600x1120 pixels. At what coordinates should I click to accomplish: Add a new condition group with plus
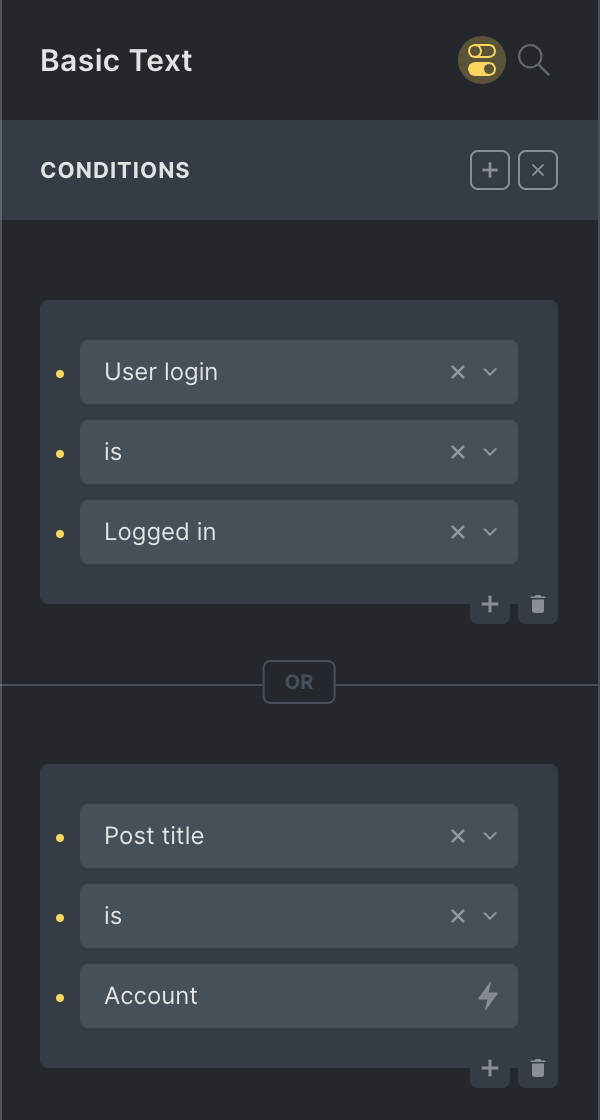490,170
